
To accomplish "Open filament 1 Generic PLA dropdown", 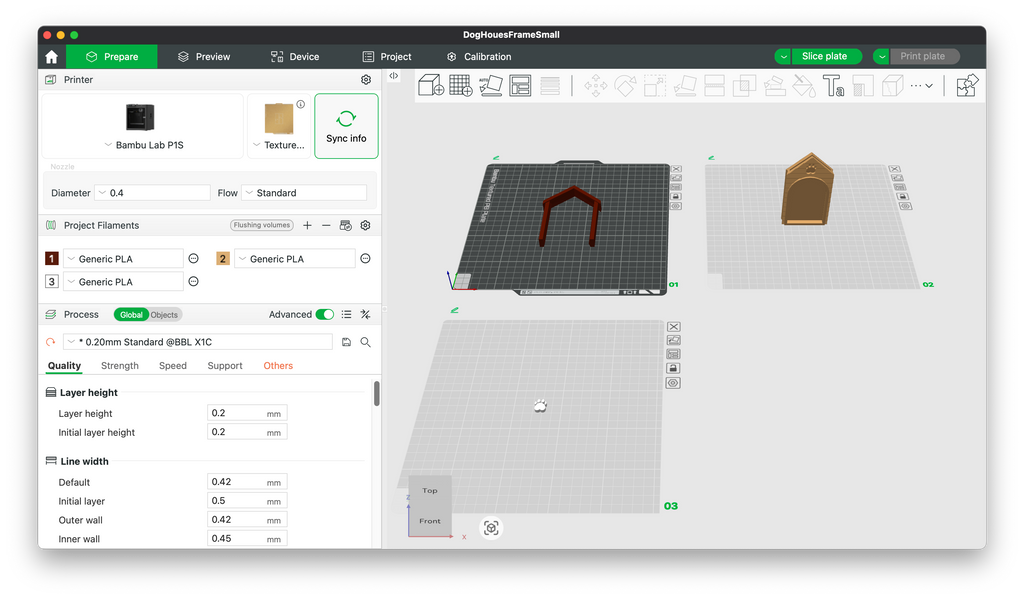I will [x=123, y=259].
